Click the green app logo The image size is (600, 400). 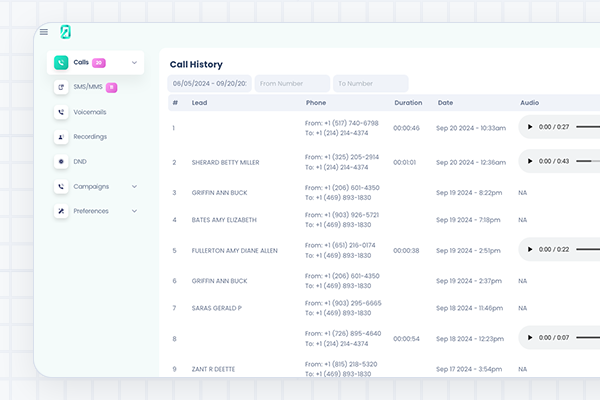point(66,32)
